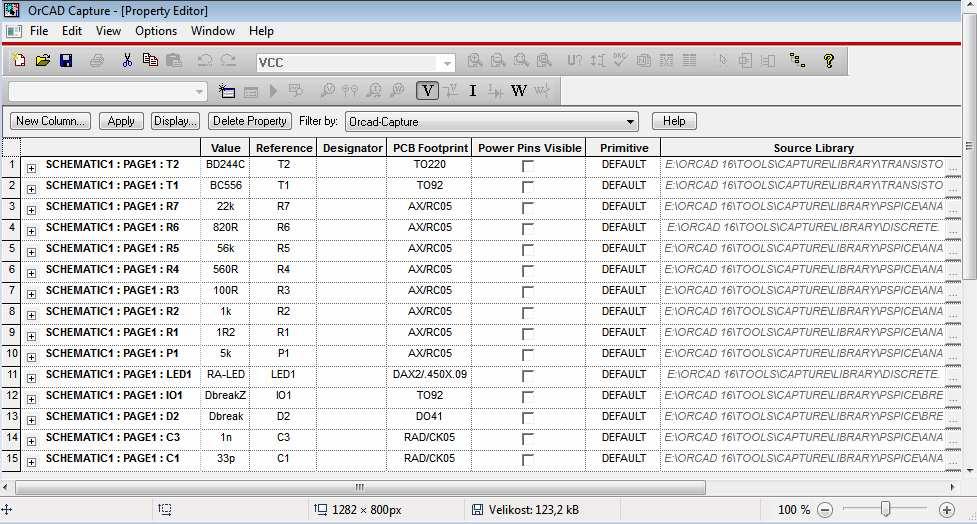Open the View menu
This screenshot has width=977, height=524.
tap(108, 31)
